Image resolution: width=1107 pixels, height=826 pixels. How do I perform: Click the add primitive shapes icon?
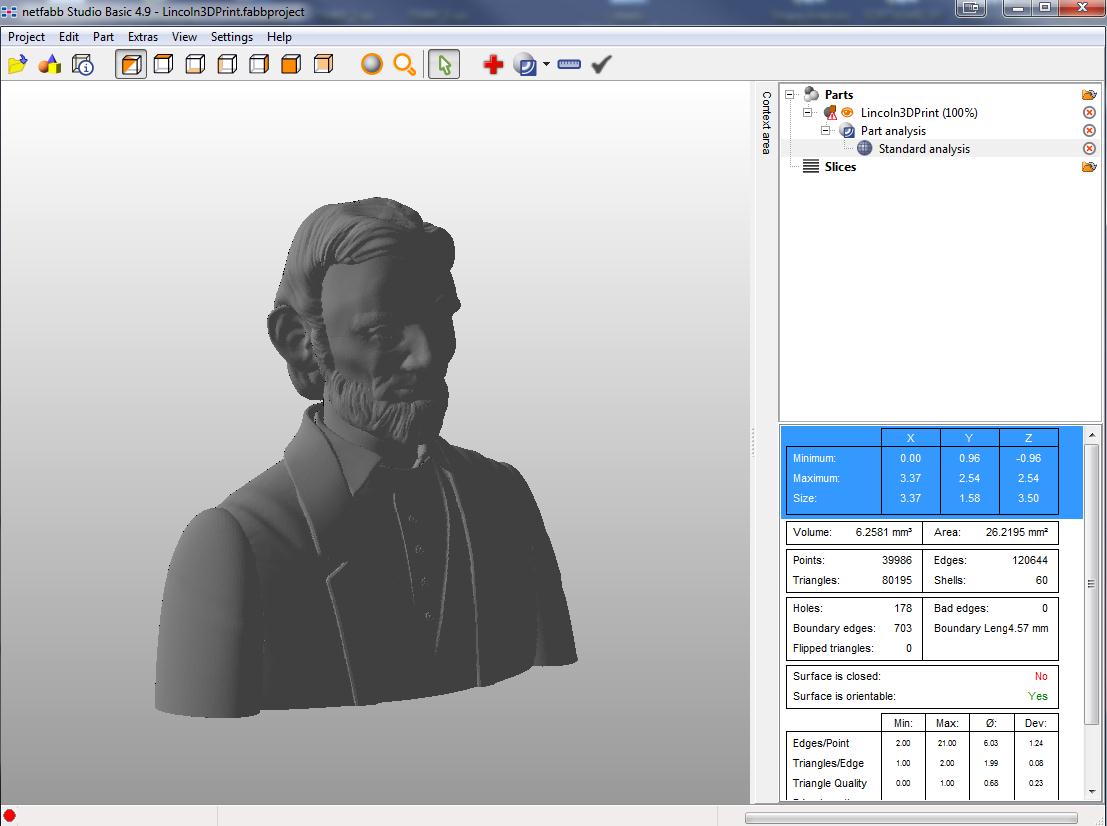49,65
